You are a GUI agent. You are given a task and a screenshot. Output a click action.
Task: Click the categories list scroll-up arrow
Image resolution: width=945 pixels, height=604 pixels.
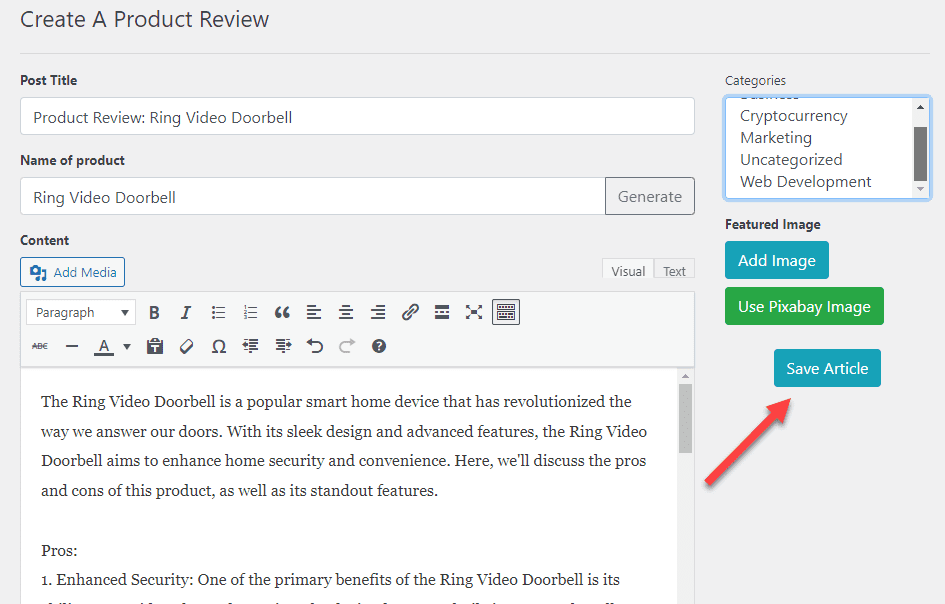(x=920, y=107)
